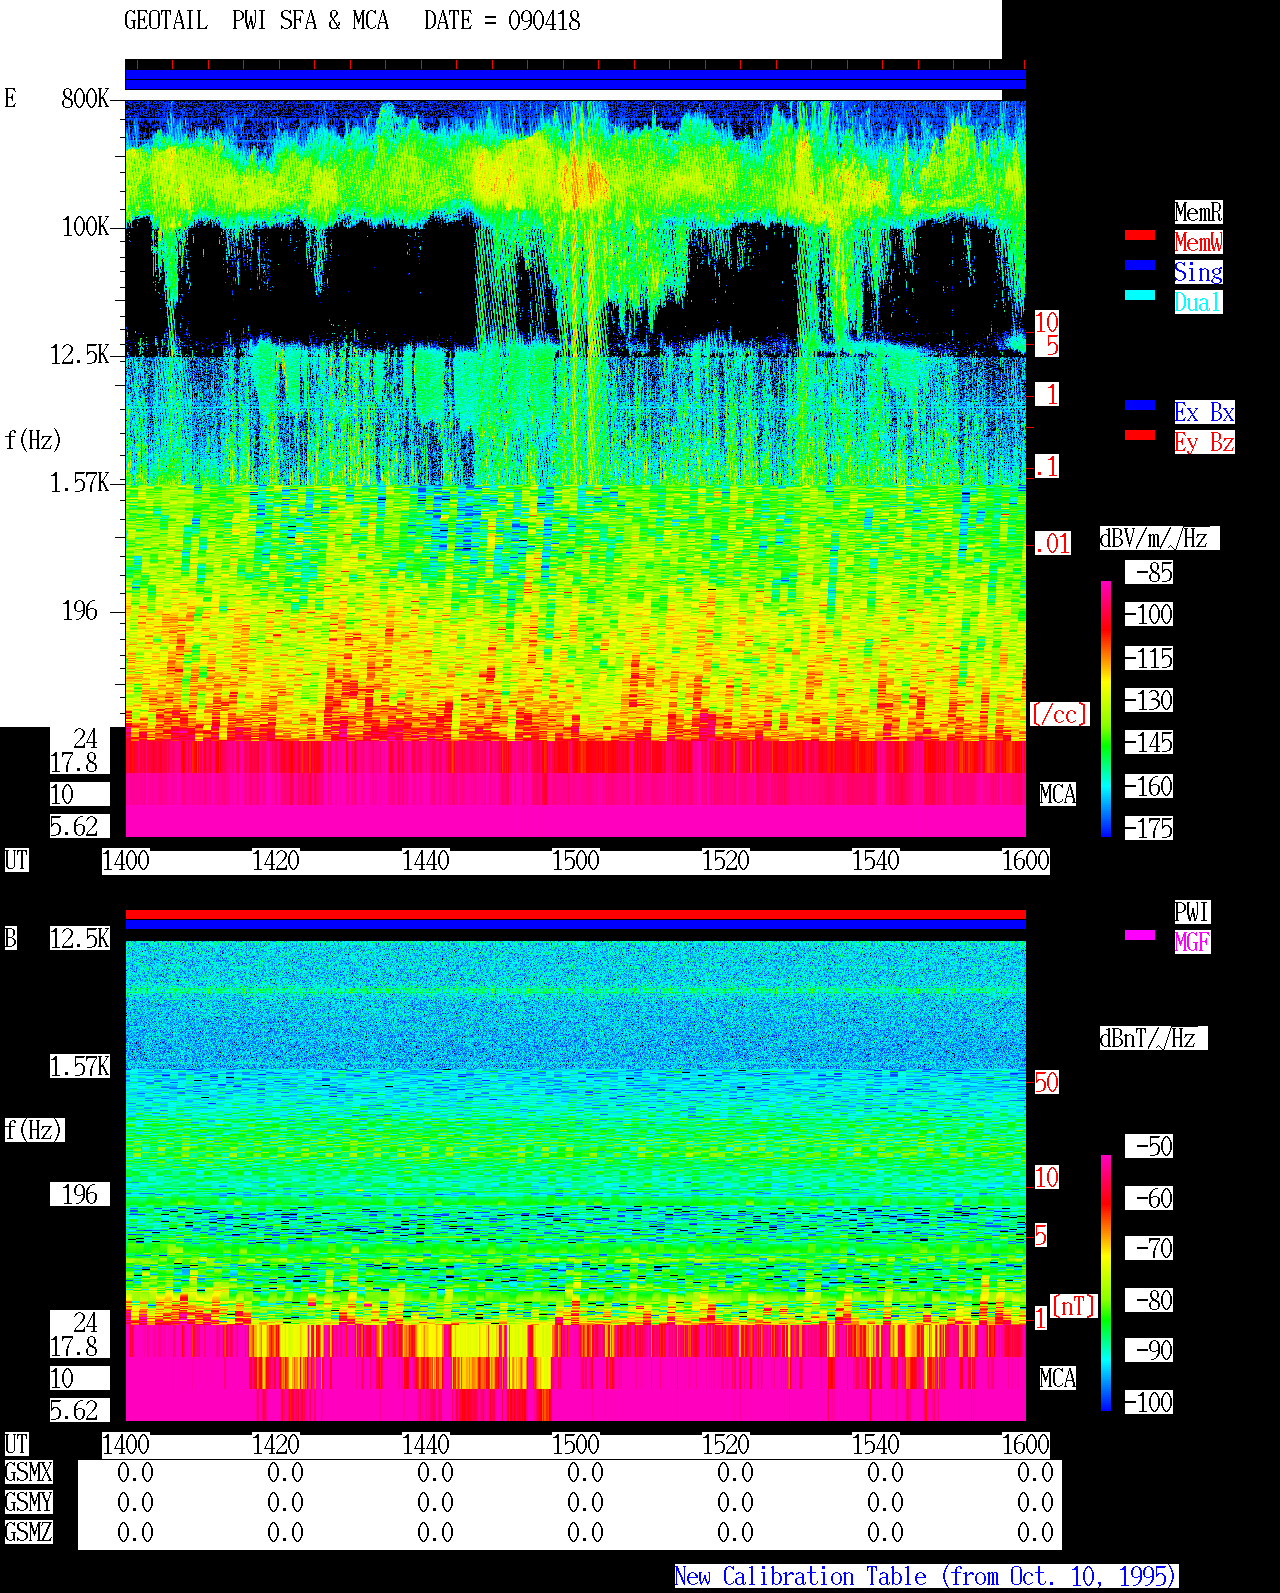Click the magnetic field spectrogram plot

pyautogui.click(x=575, y=1181)
